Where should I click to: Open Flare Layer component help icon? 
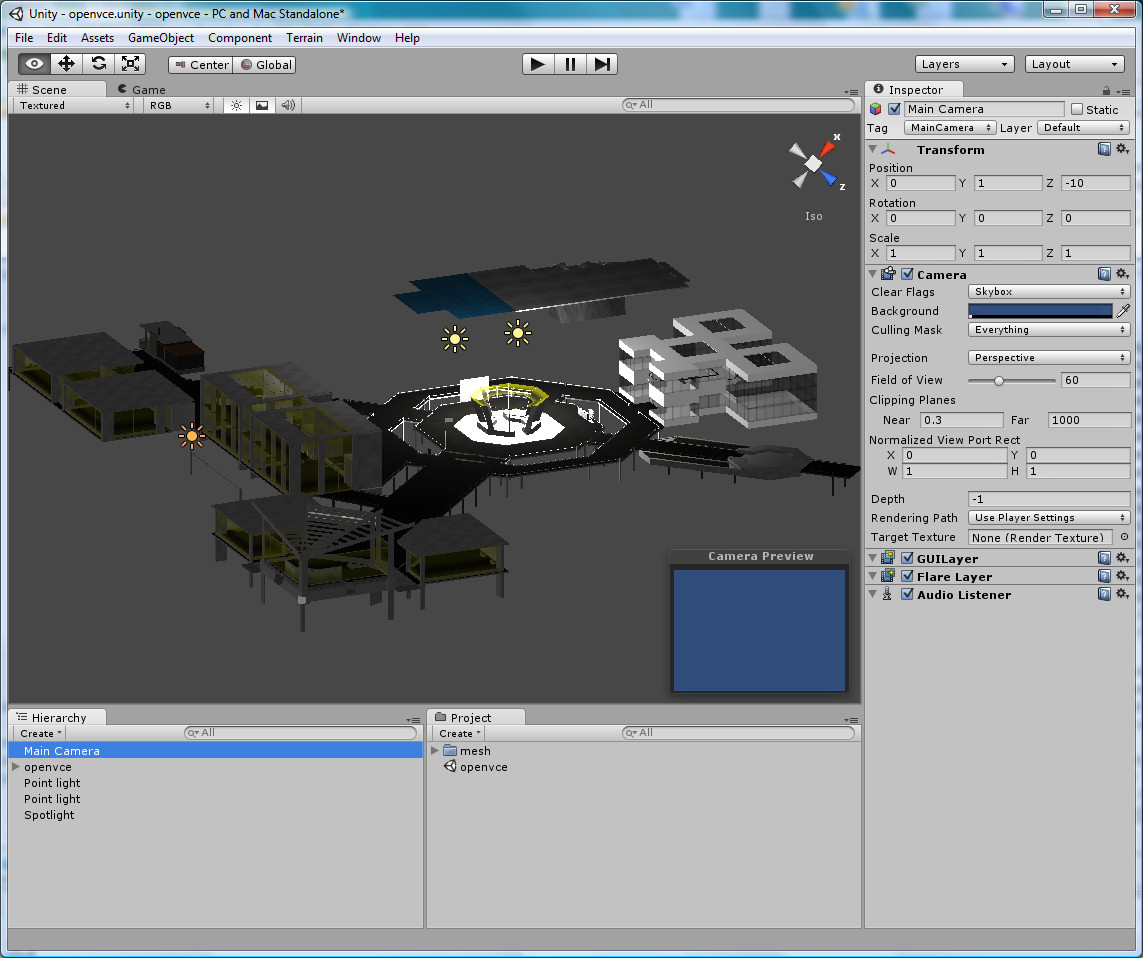click(x=1104, y=576)
